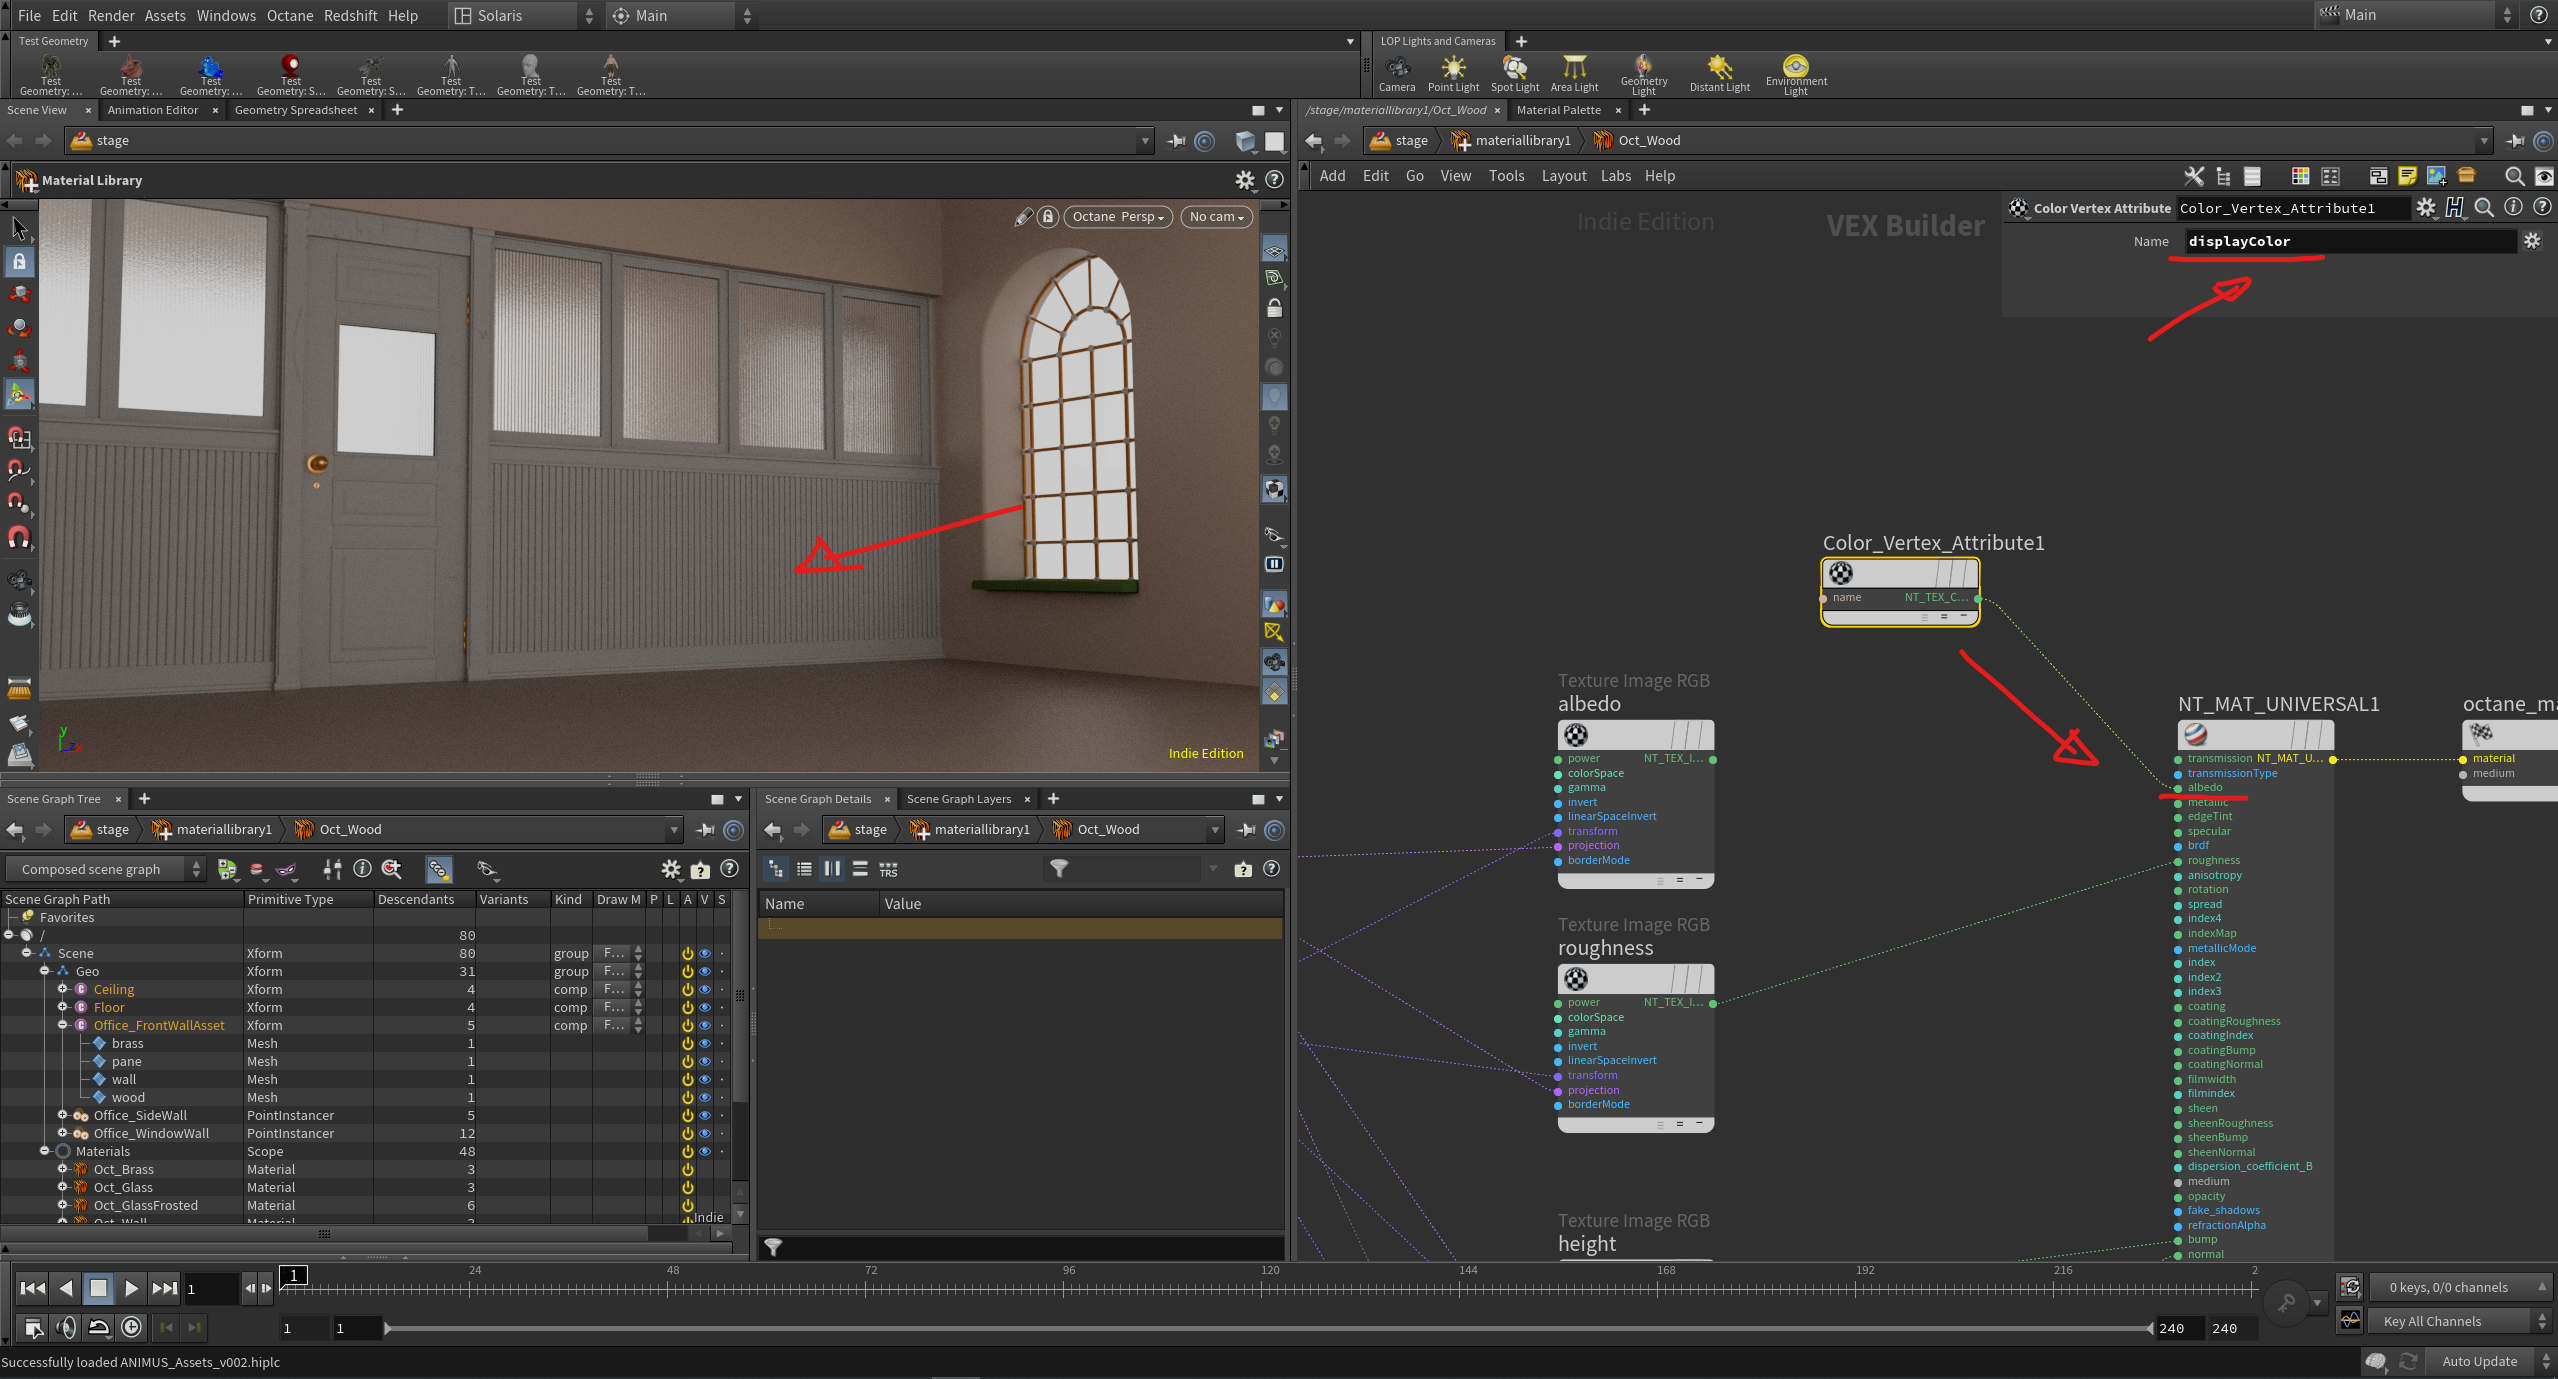Toggle visibility of Ceiling prim
2558x1379 pixels.
pos(705,990)
